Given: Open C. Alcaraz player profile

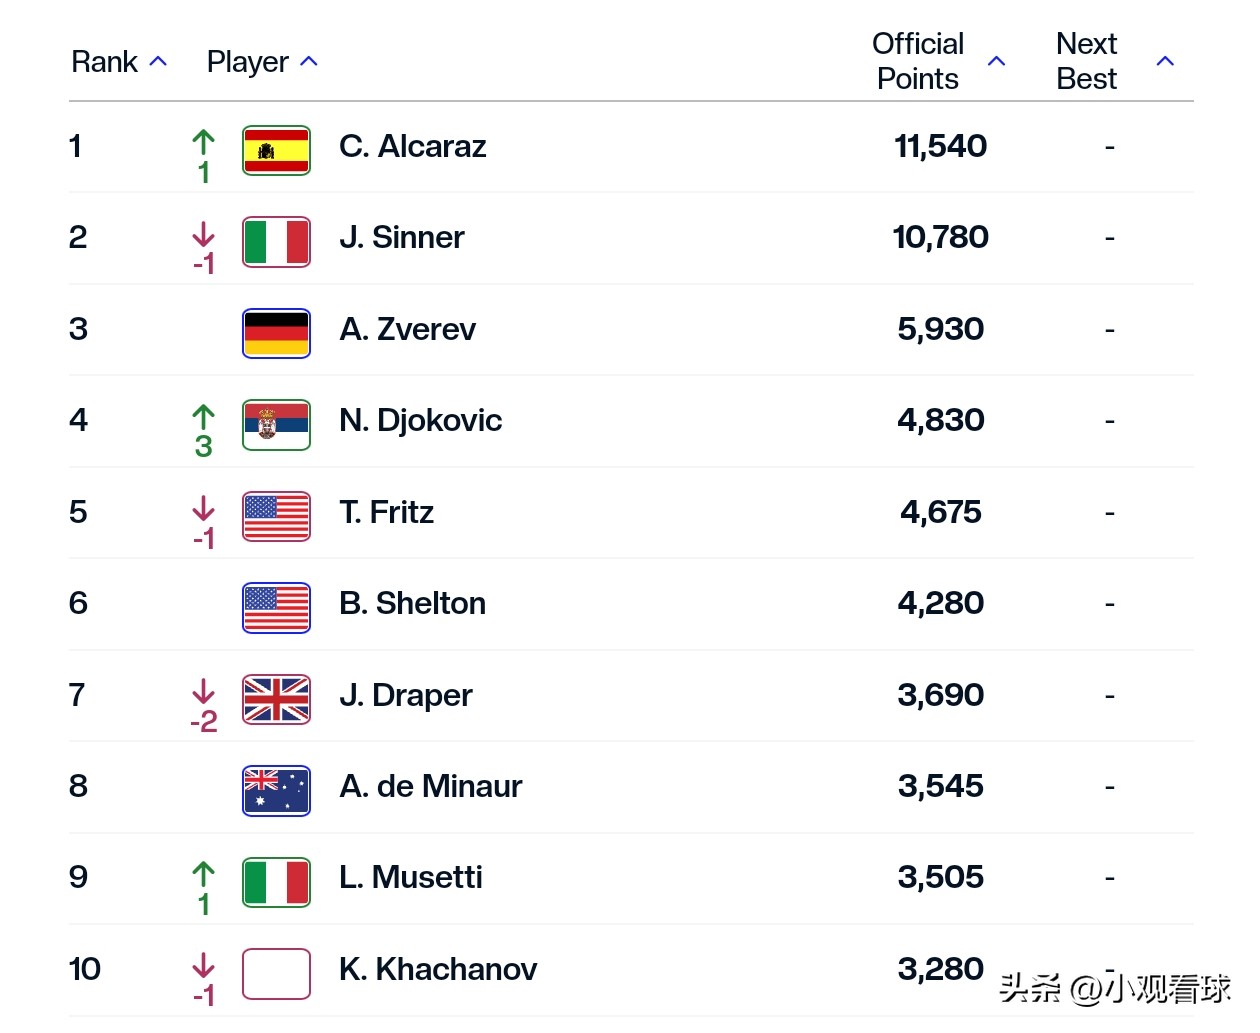Looking at the screenshot, I should [412, 147].
